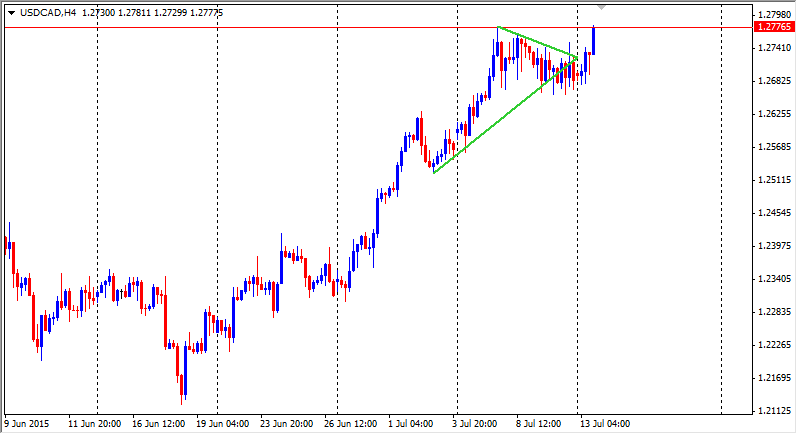The image size is (797, 434).
Task: Select the 1.27410 price scale label
Action: point(774,47)
